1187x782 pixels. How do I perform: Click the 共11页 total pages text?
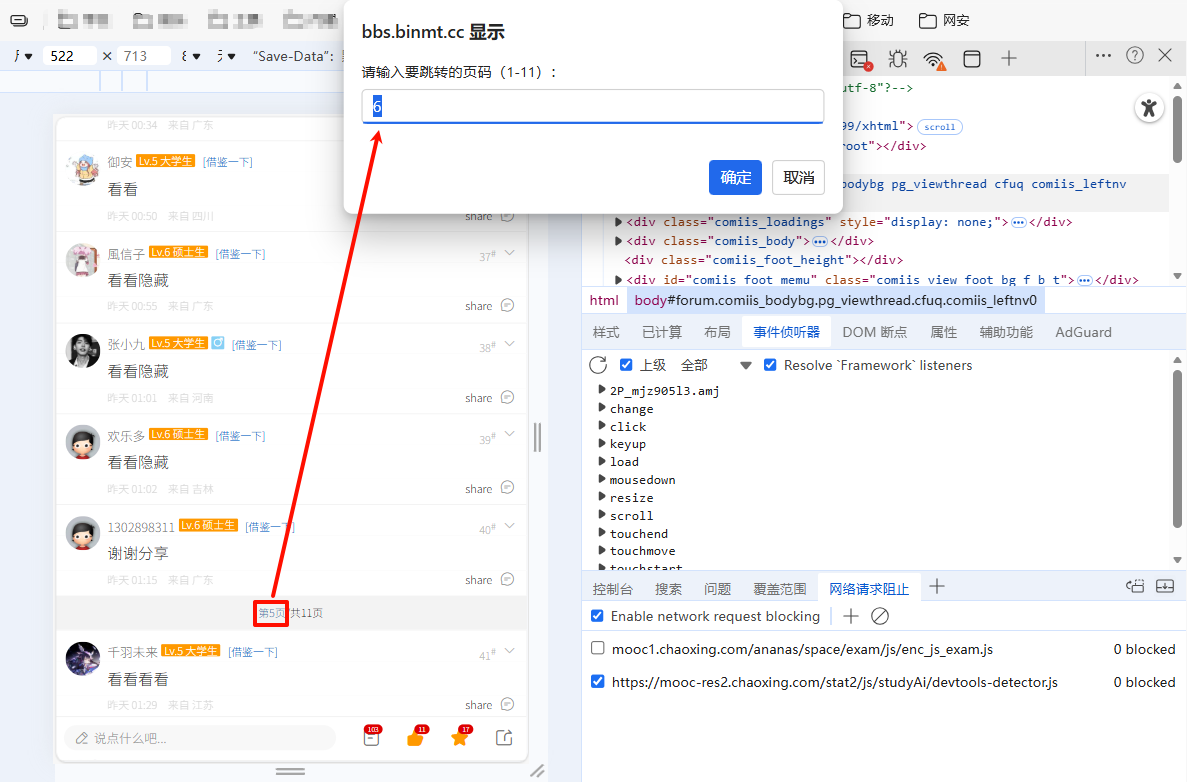coord(307,612)
